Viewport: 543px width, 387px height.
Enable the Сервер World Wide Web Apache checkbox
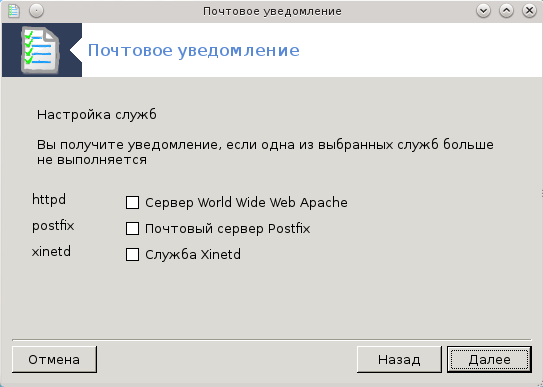(x=132, y=202)
